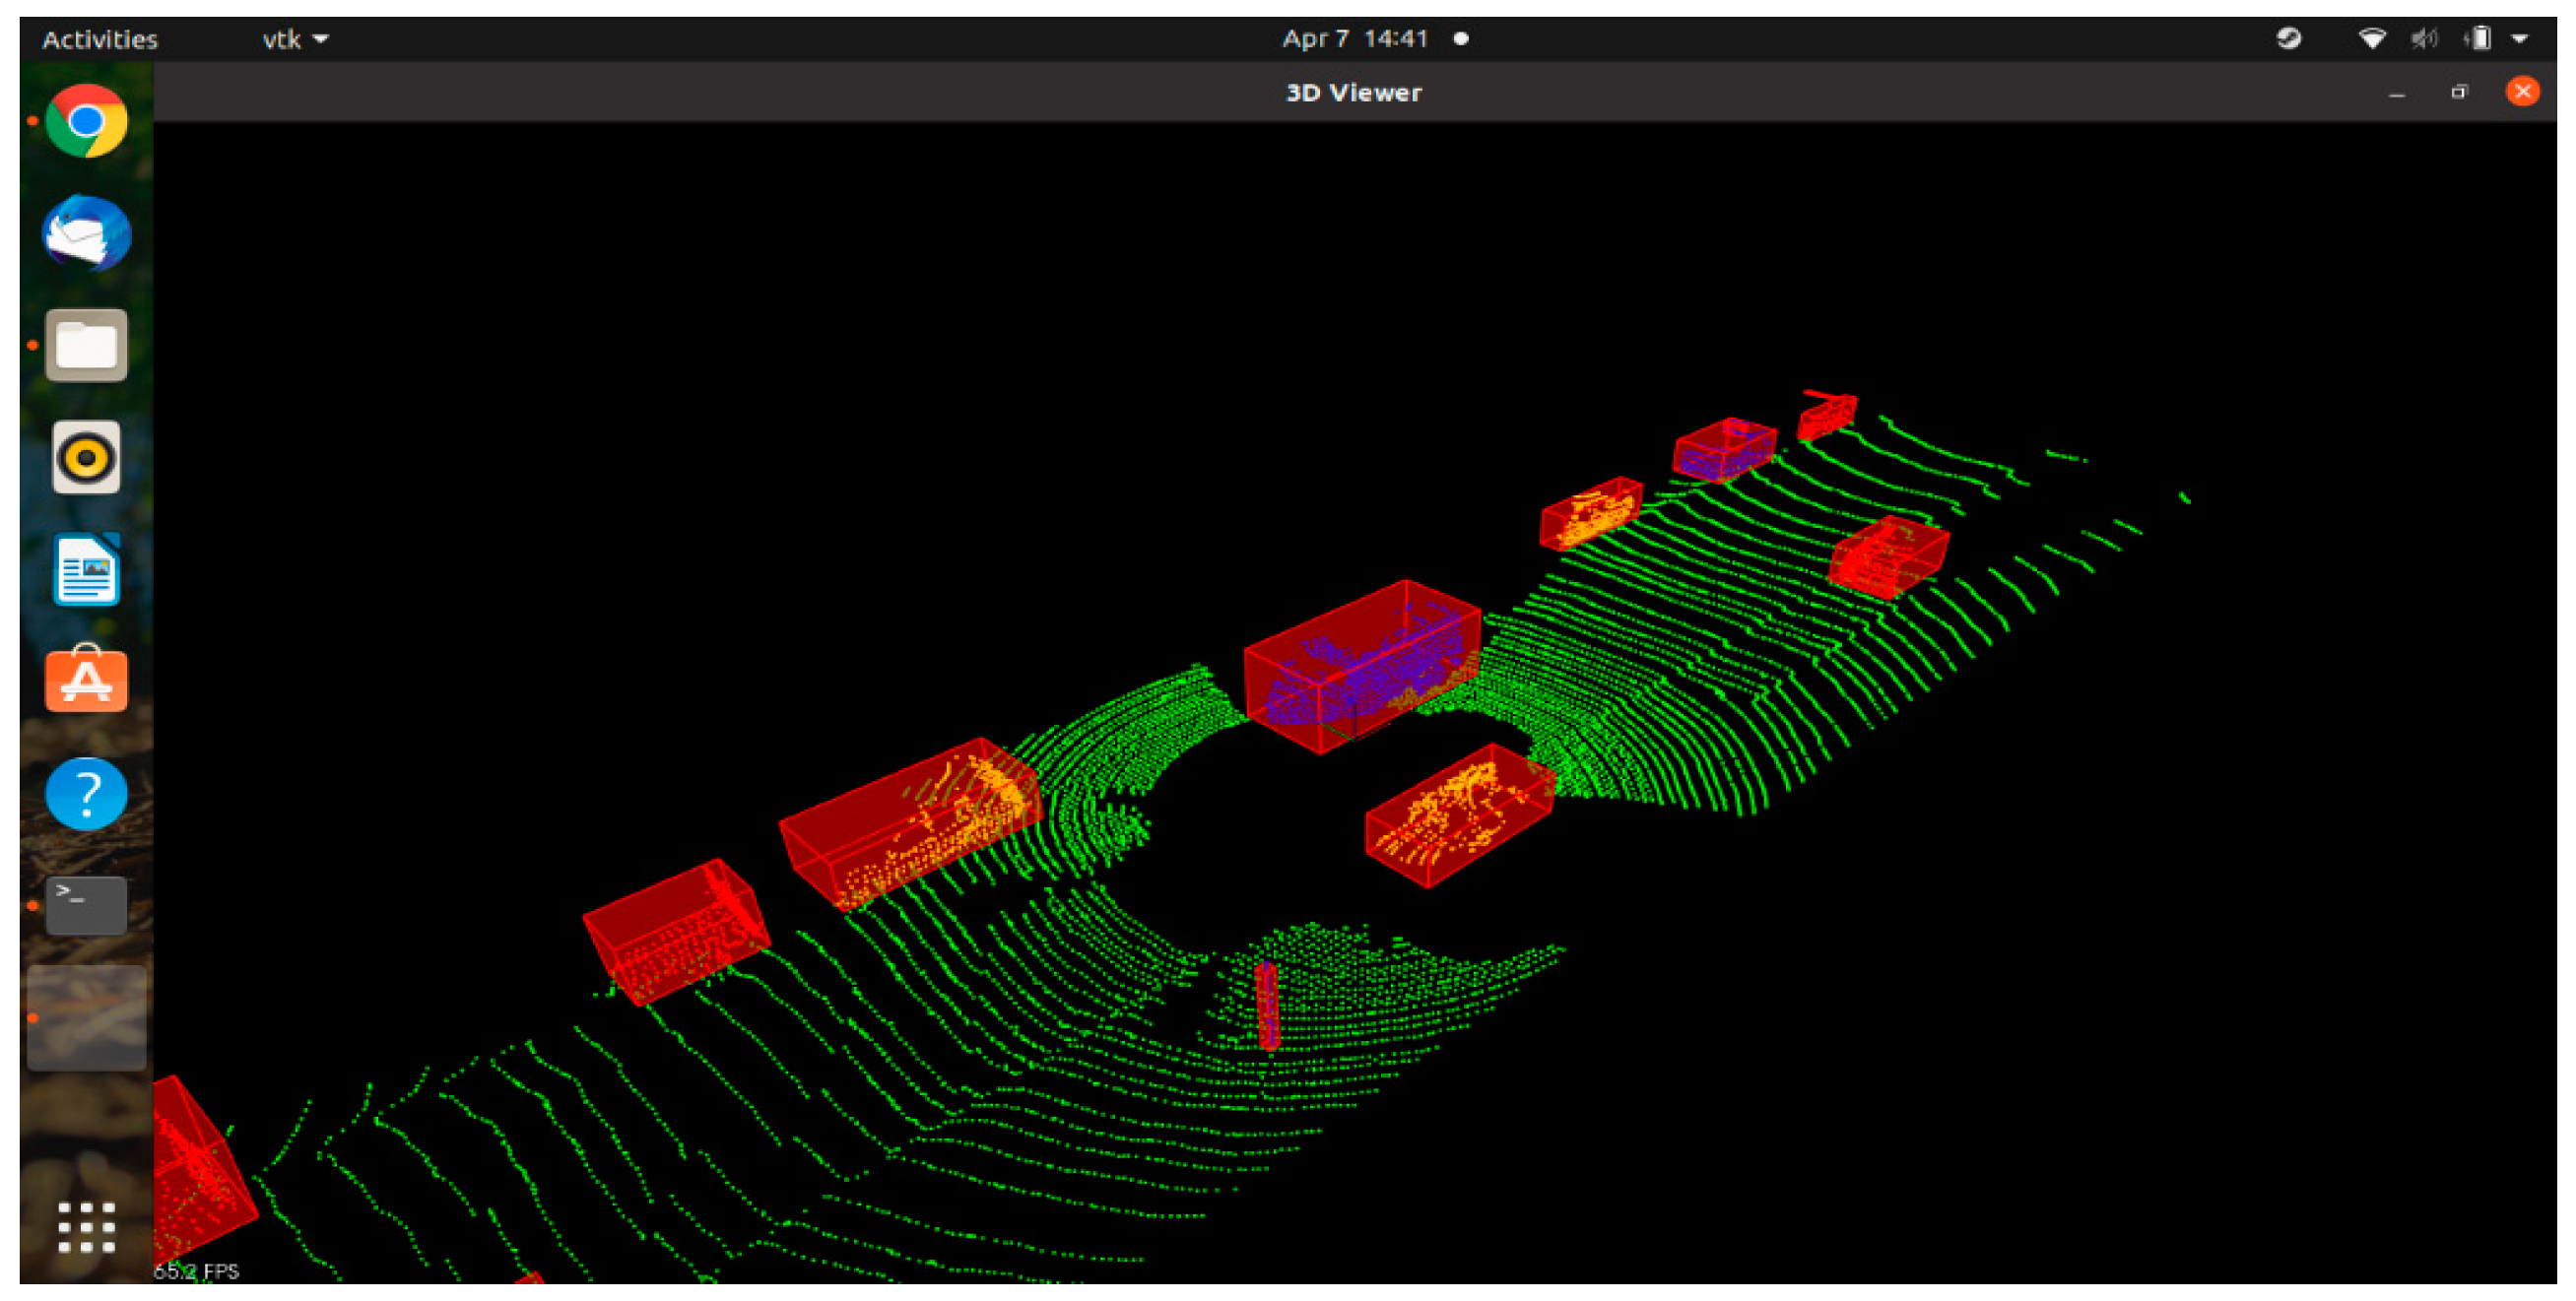Show the applications grid
Image resolution: width=2576 pixels, height=1301 pixels.
[x=86, y=1226]
